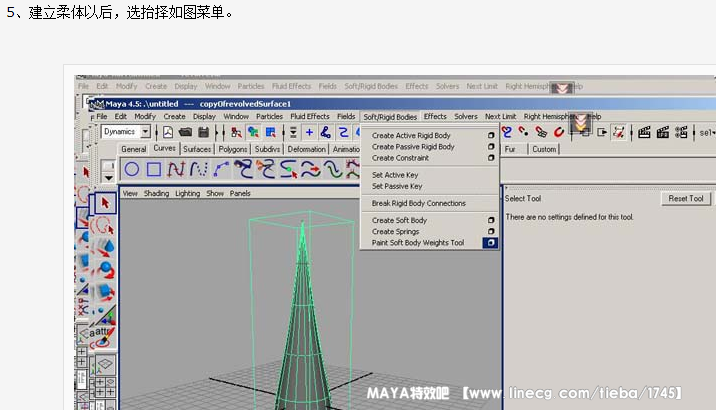
Task: Open Create Springs option box
Action: pyautogui.click(x=490, y=232)
